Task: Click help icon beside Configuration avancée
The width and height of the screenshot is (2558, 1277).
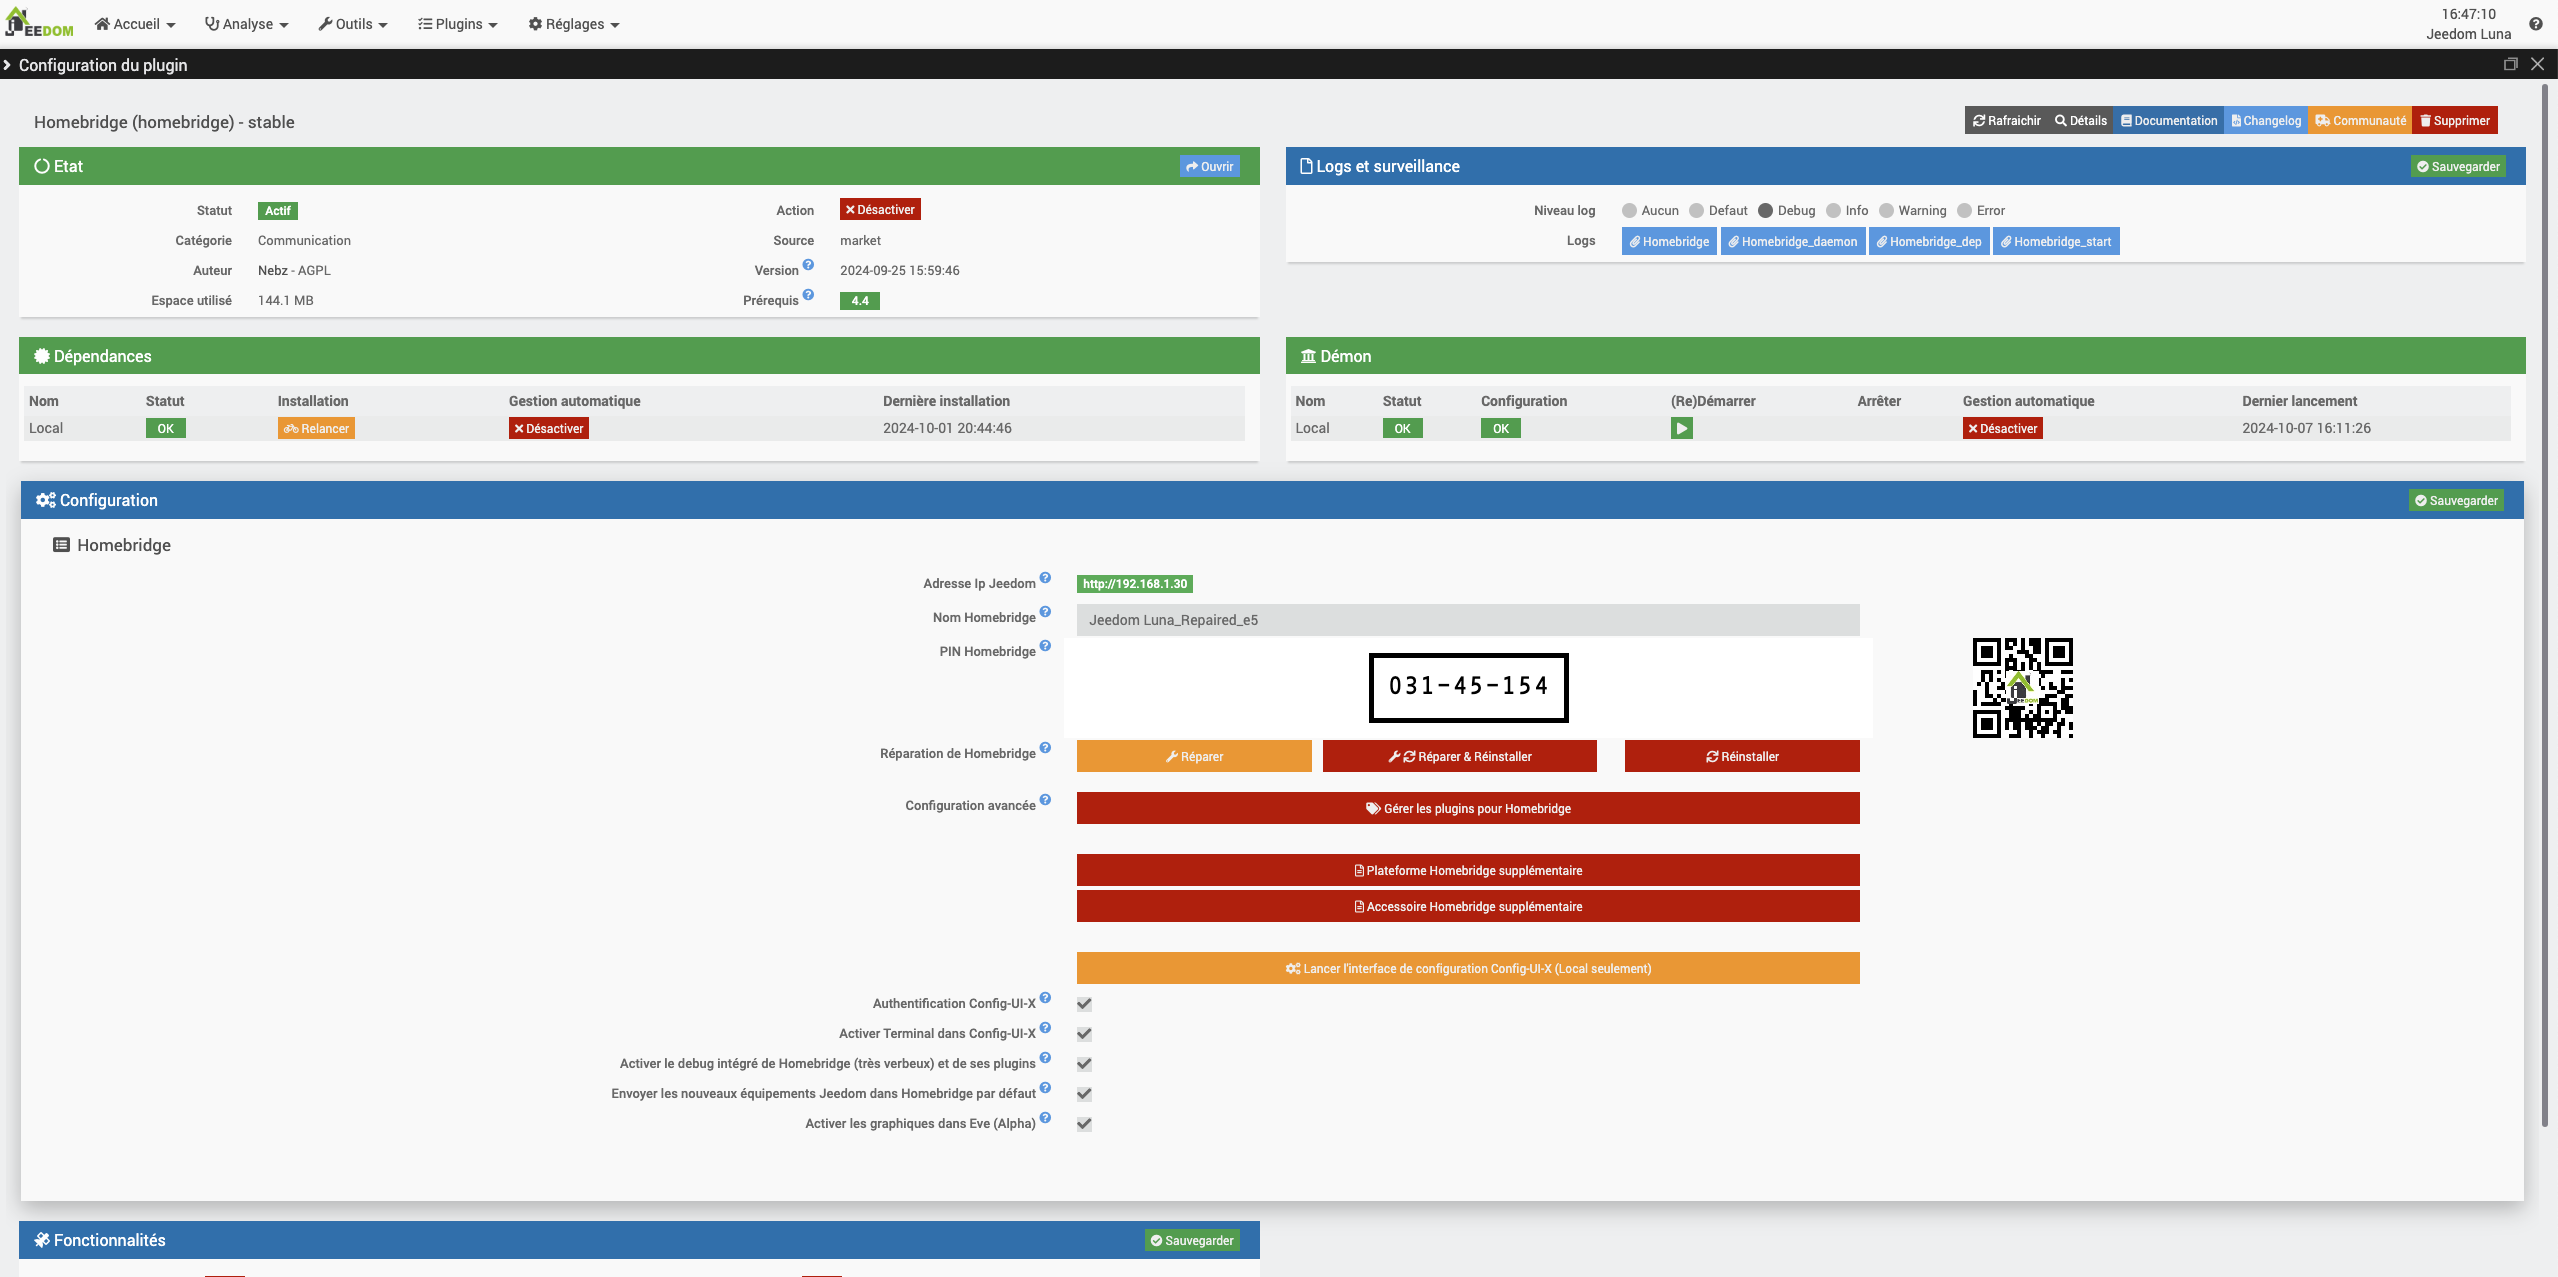Action: 1045,800
